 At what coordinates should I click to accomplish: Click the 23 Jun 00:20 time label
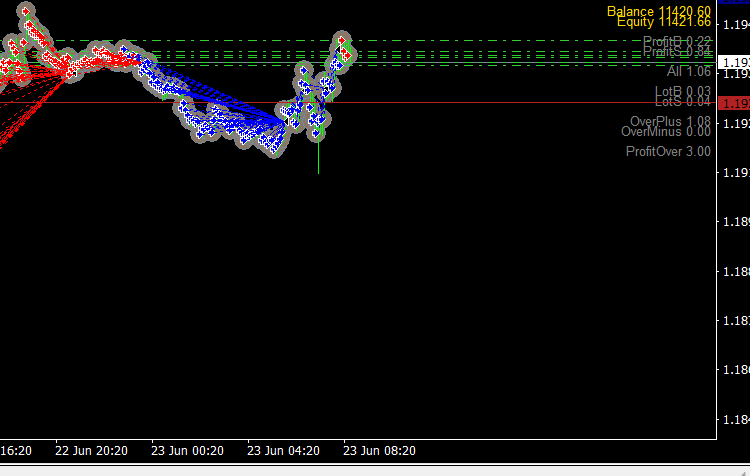coord(188,451)
